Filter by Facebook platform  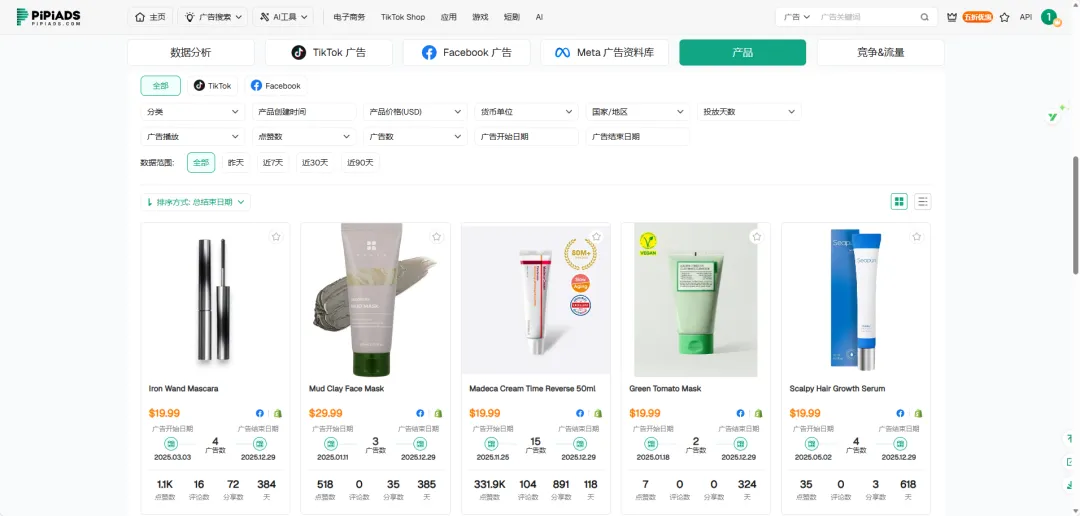pyautogui.click(x=276, y=86)
